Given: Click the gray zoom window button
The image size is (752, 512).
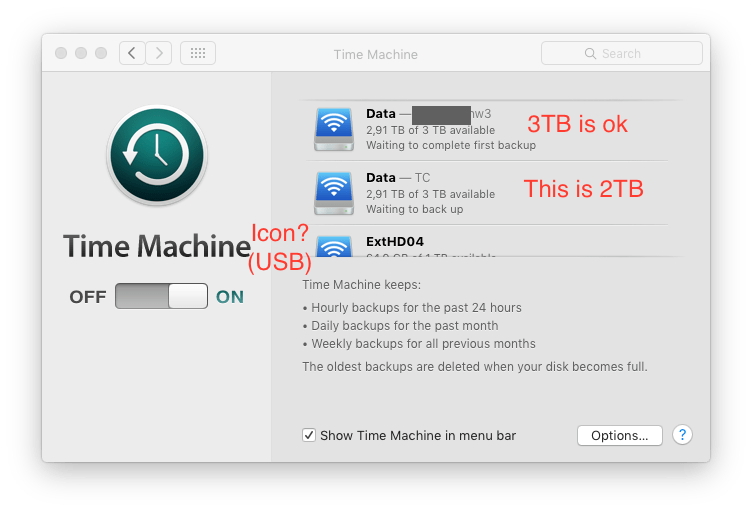Looking at the screenshot, I should click(101, 53).
